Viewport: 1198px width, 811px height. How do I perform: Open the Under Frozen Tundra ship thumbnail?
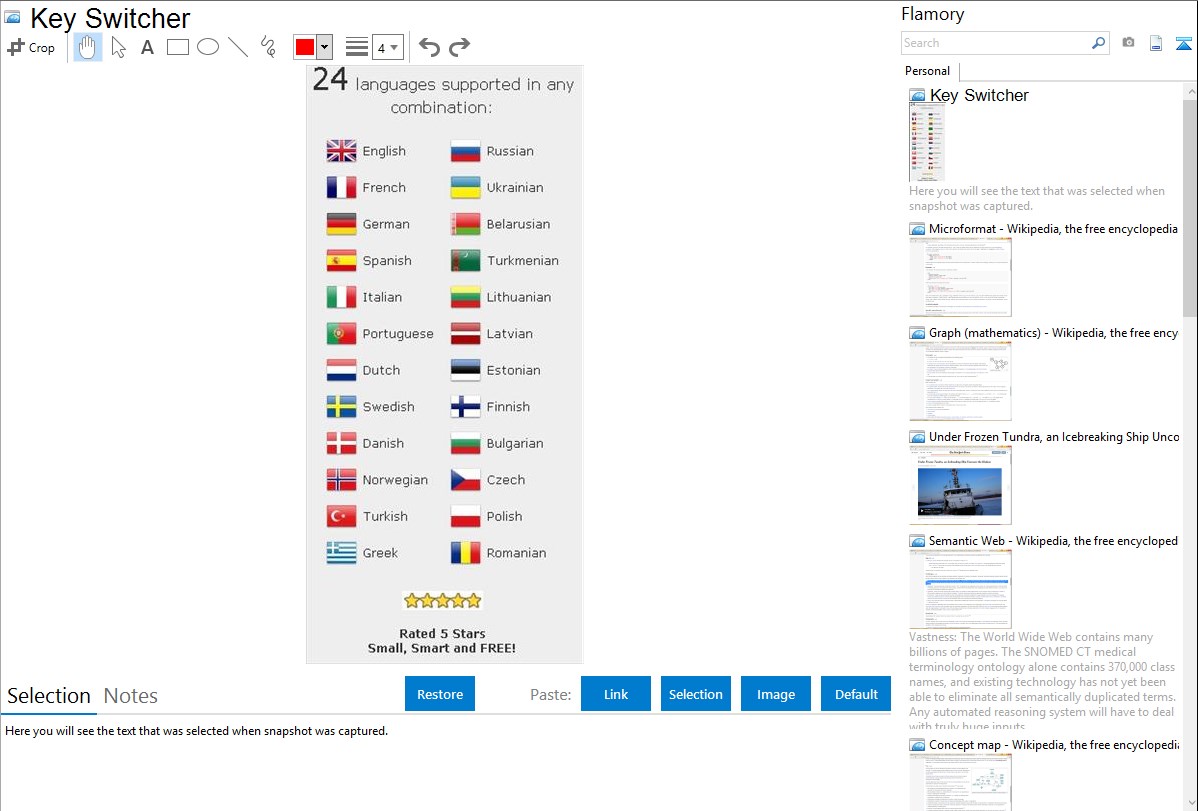tap(960, 485)
